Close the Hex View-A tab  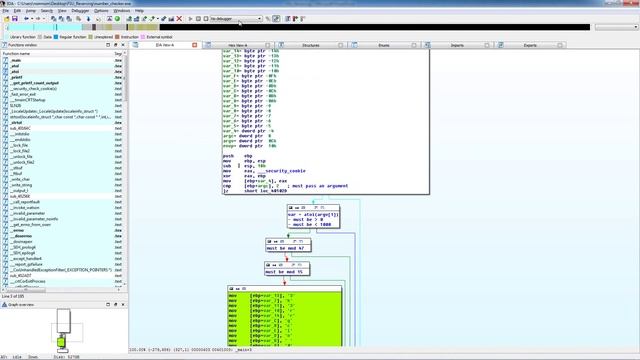(x=268, y=45)
